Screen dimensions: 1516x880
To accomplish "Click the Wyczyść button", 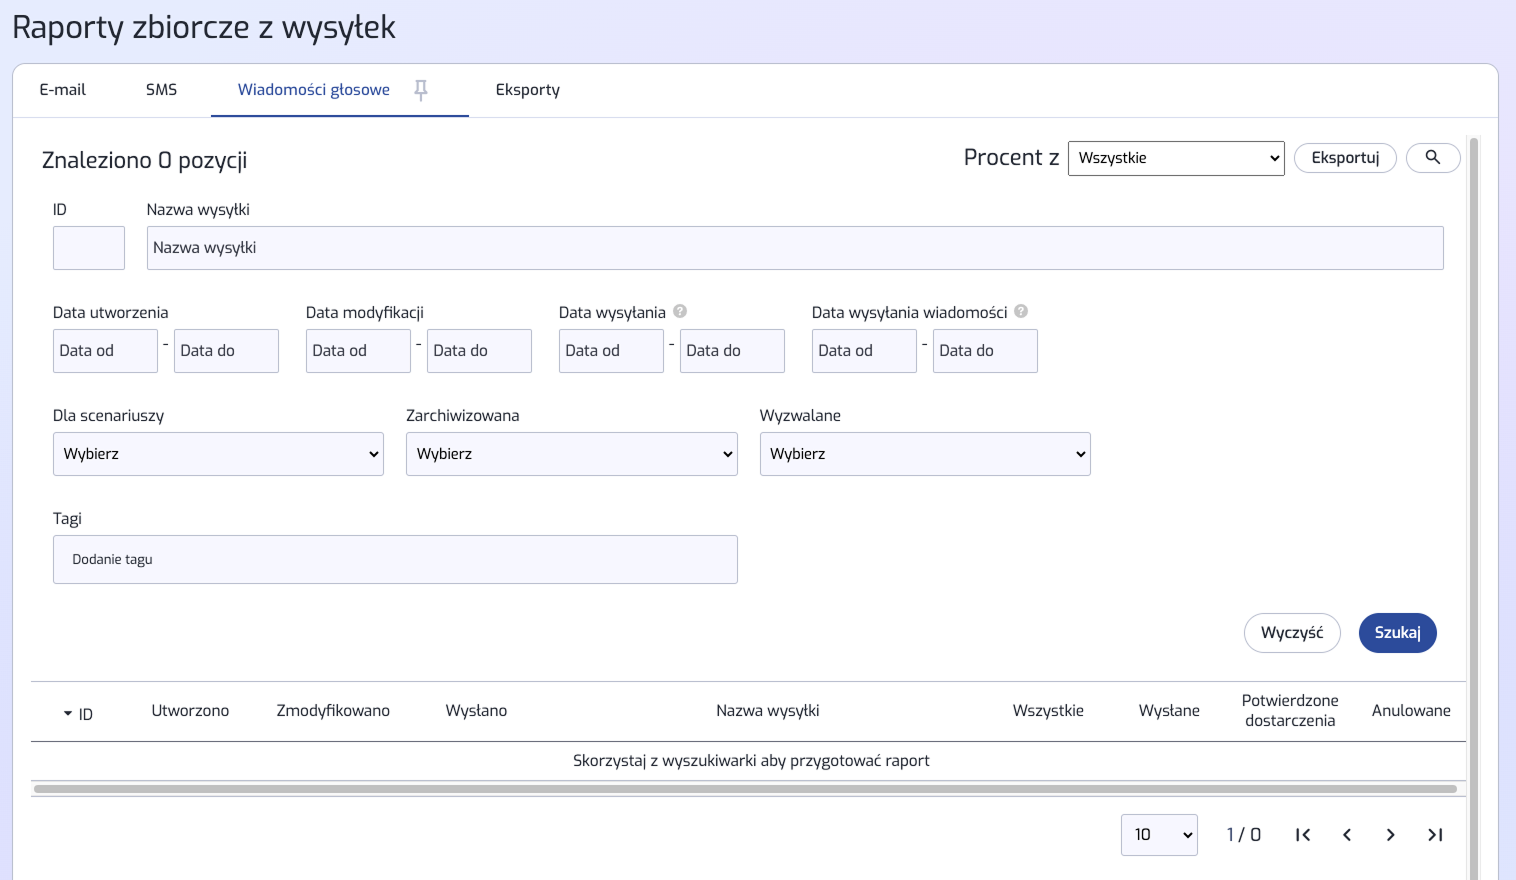I will tap(1291, 633).
